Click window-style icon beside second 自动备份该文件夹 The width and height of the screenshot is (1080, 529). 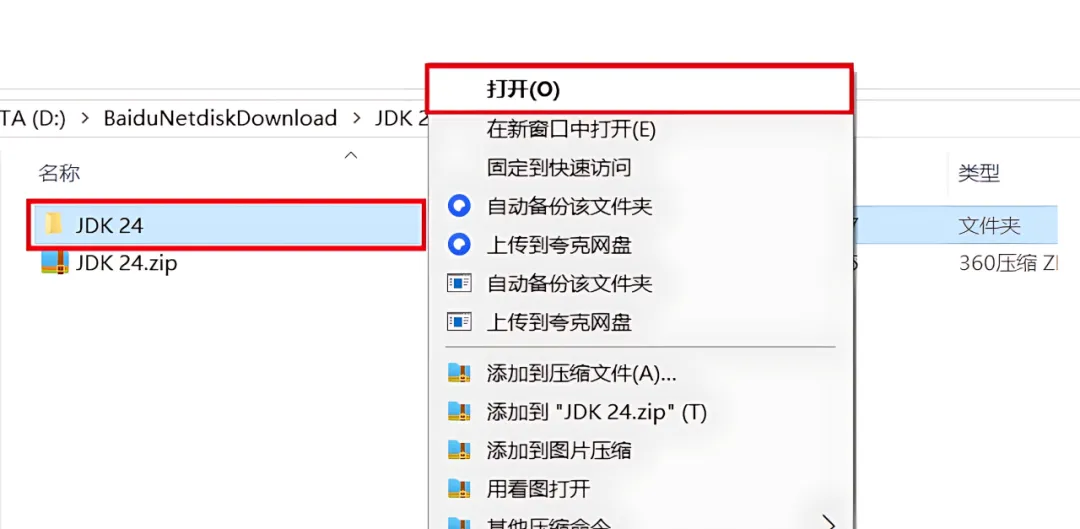coord(459,283)
